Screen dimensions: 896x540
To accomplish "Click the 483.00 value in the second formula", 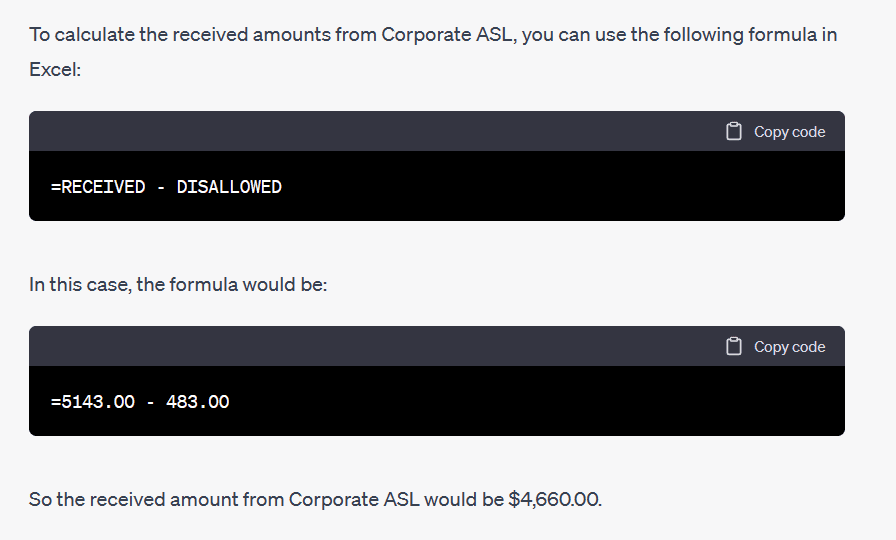I will point(198,402).
